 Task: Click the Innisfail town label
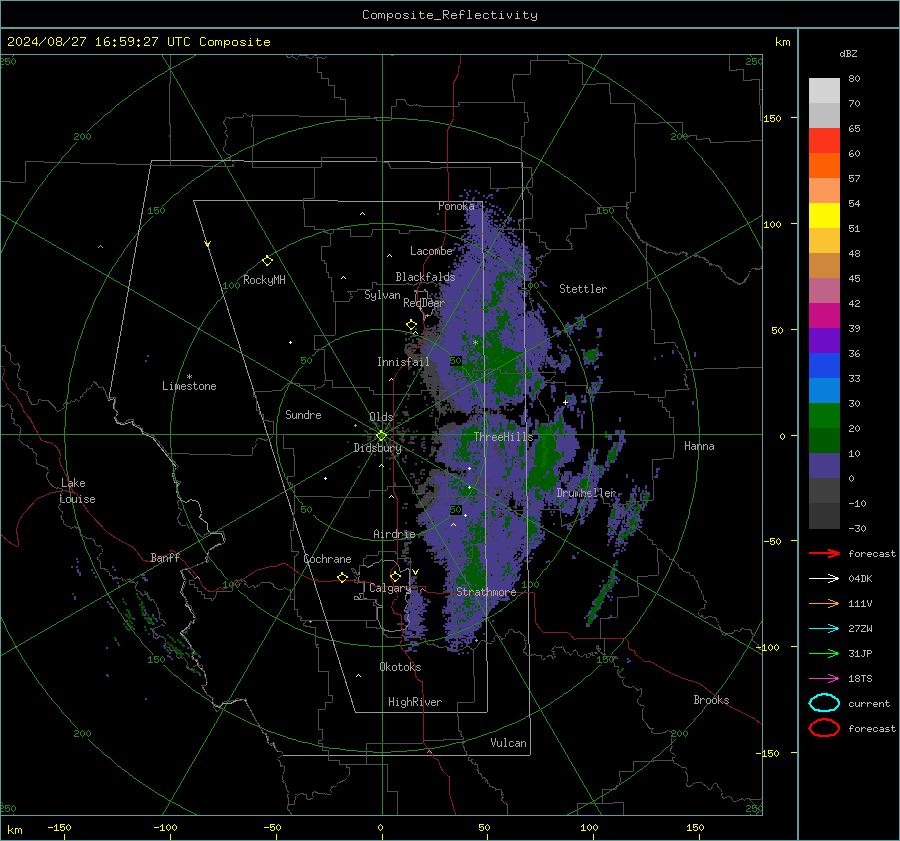point(403,362)
